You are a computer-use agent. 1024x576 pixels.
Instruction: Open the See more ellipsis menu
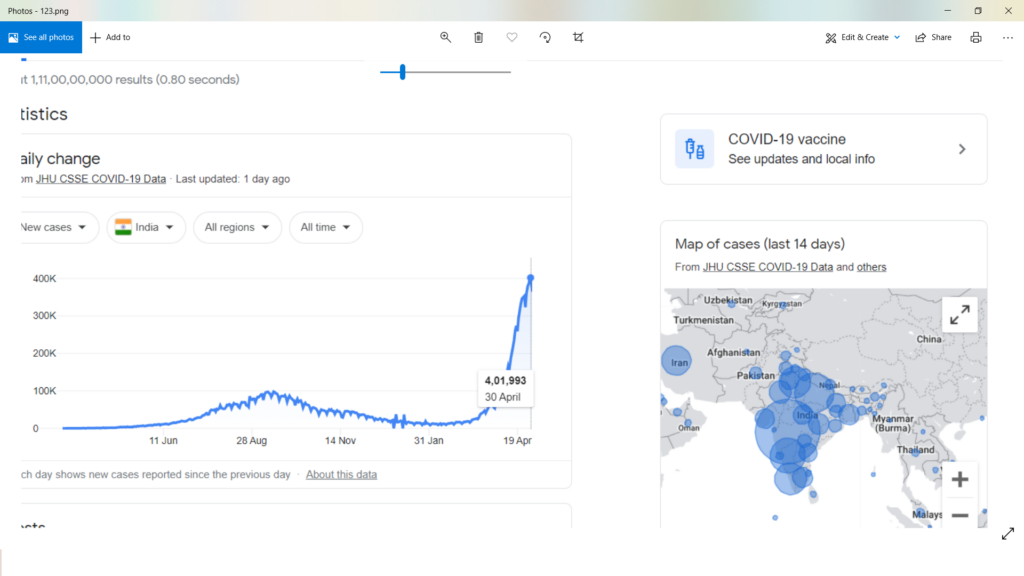click(x=1008, y=37)
